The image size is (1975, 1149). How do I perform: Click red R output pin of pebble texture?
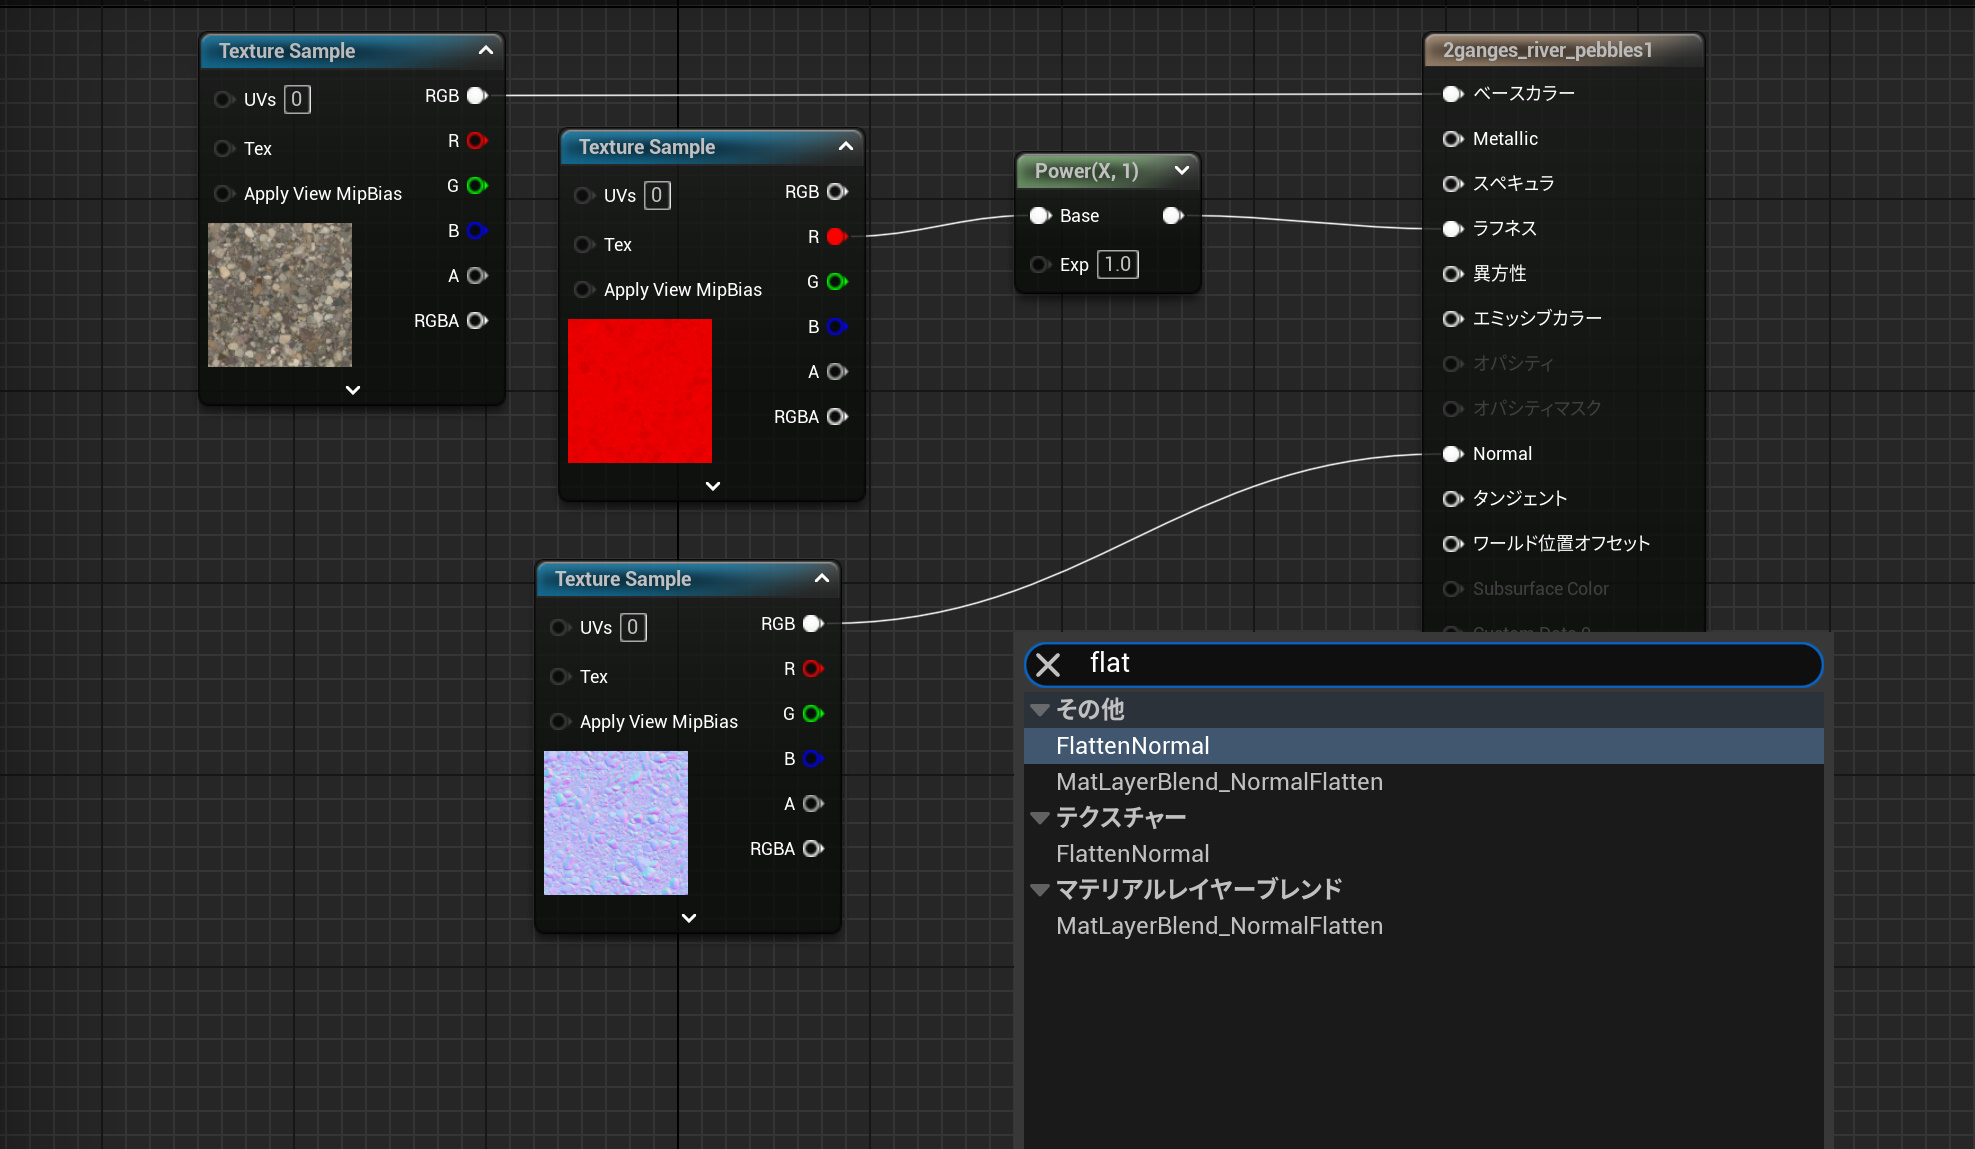click(477, 141)
